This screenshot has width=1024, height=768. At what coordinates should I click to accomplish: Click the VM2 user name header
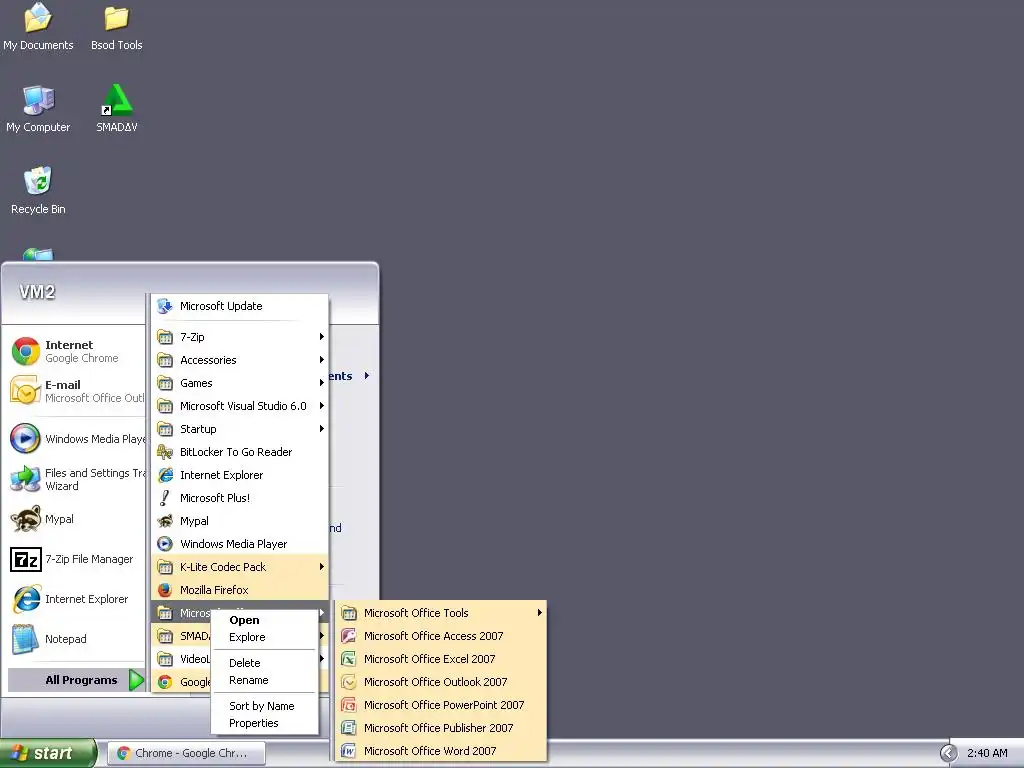pos(37,292)
